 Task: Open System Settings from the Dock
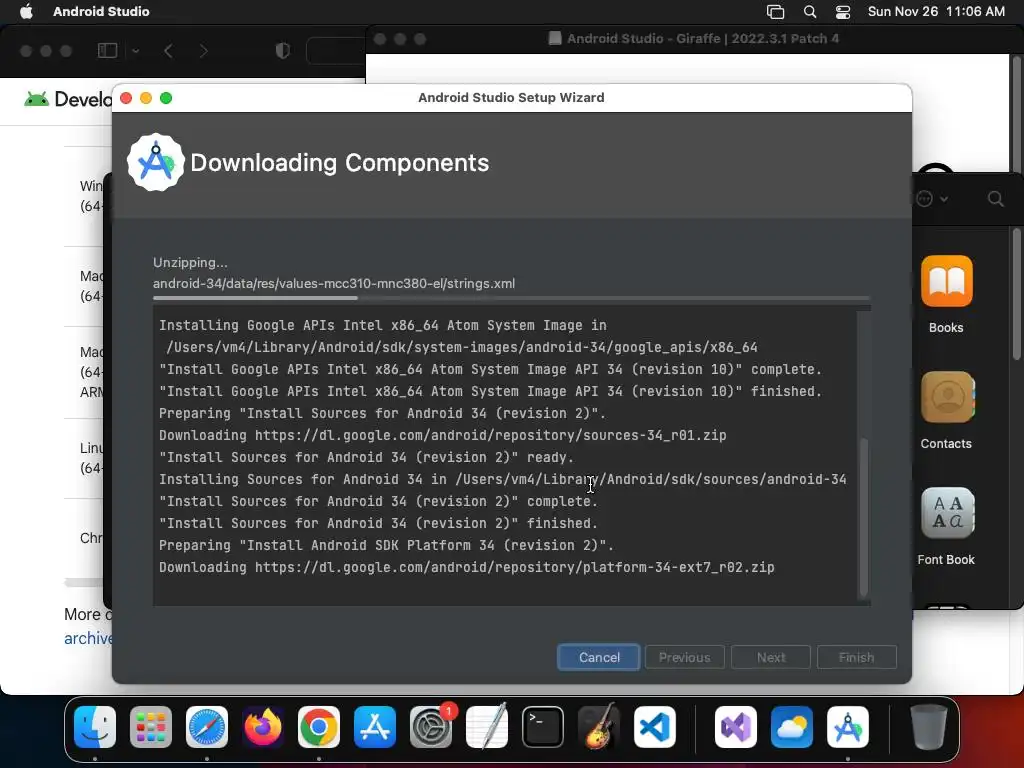431,727
